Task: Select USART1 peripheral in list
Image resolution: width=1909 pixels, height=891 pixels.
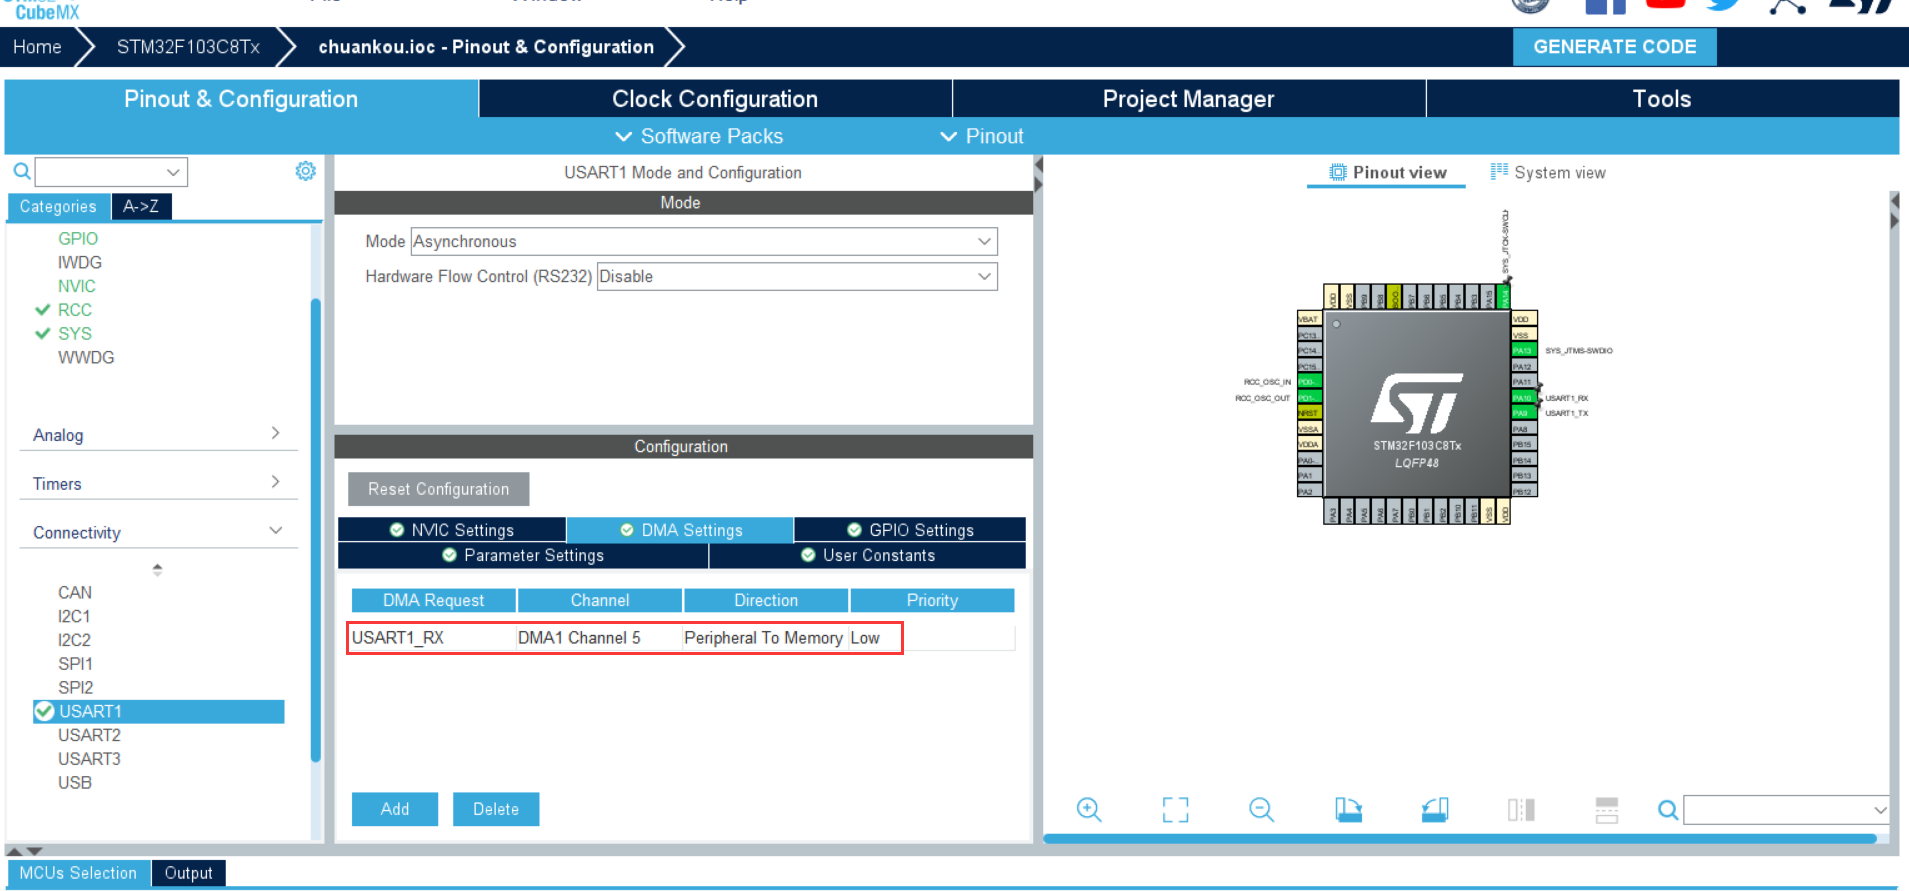Action: [x=159, y=711]
